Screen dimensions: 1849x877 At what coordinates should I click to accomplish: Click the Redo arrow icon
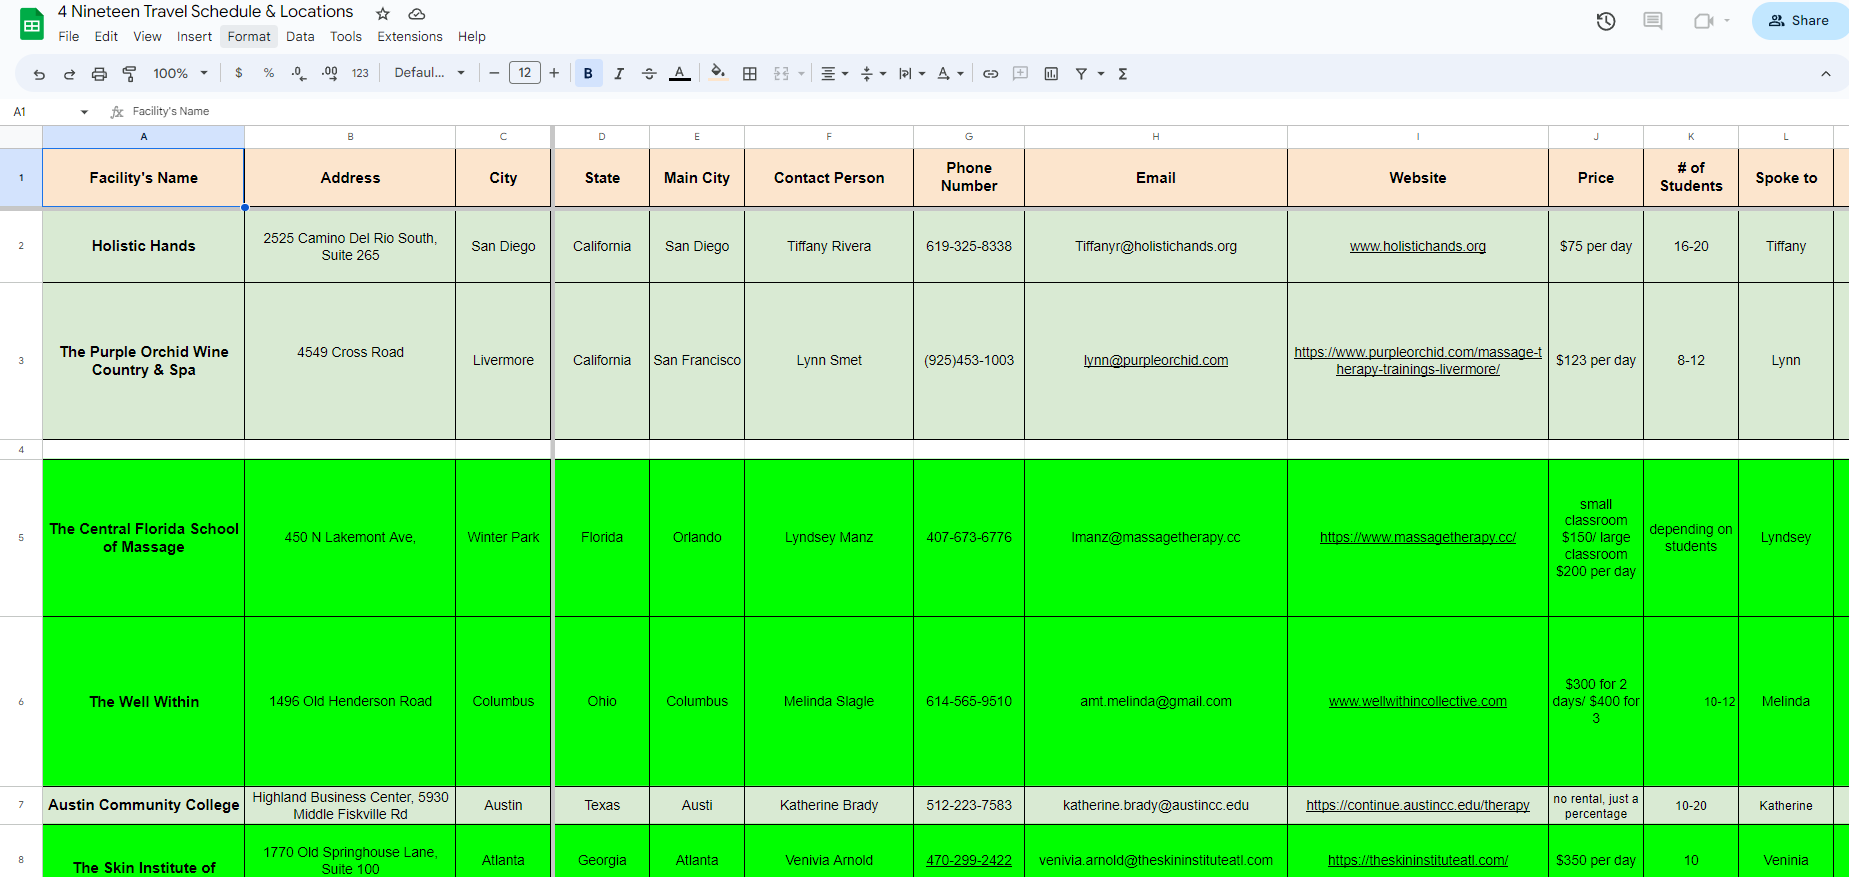click(x=69, y=74)
